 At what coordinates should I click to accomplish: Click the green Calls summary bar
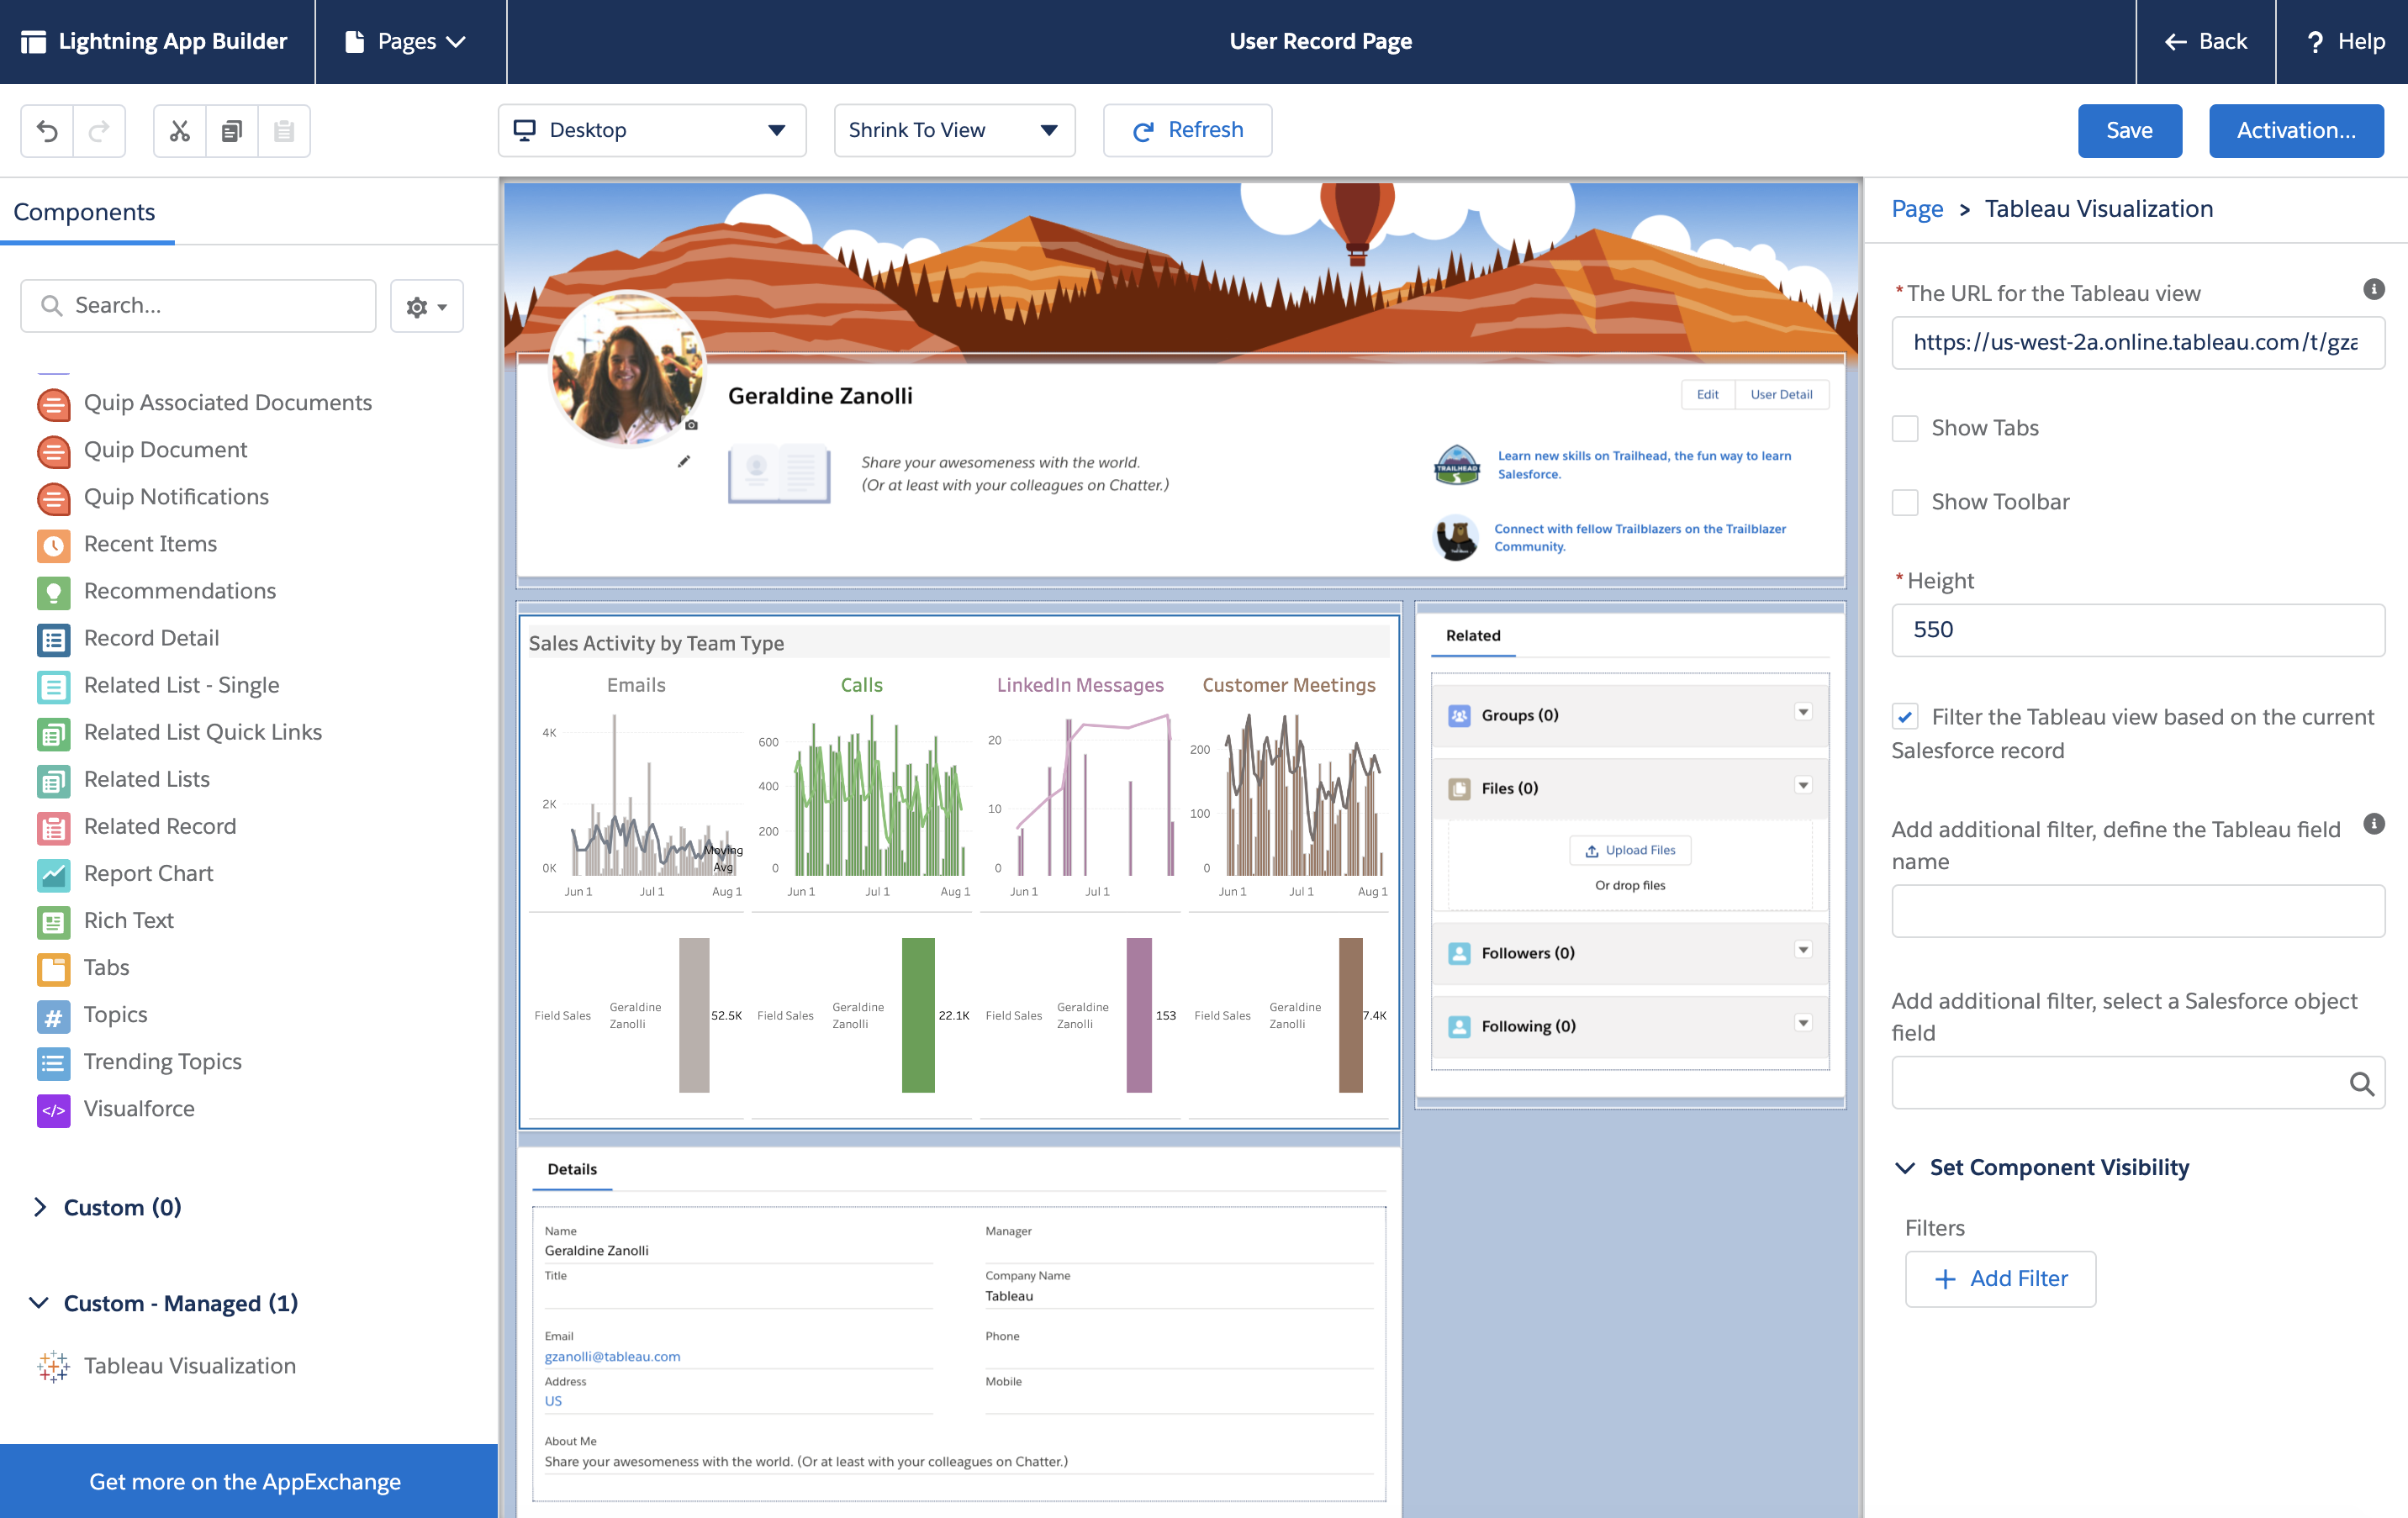point(917,1015)
